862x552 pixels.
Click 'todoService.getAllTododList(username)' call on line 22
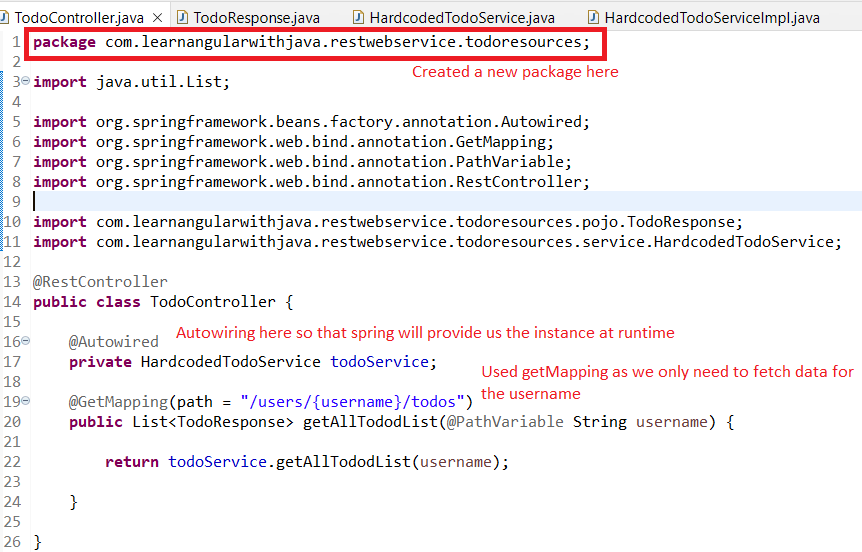tap(334, 462)
